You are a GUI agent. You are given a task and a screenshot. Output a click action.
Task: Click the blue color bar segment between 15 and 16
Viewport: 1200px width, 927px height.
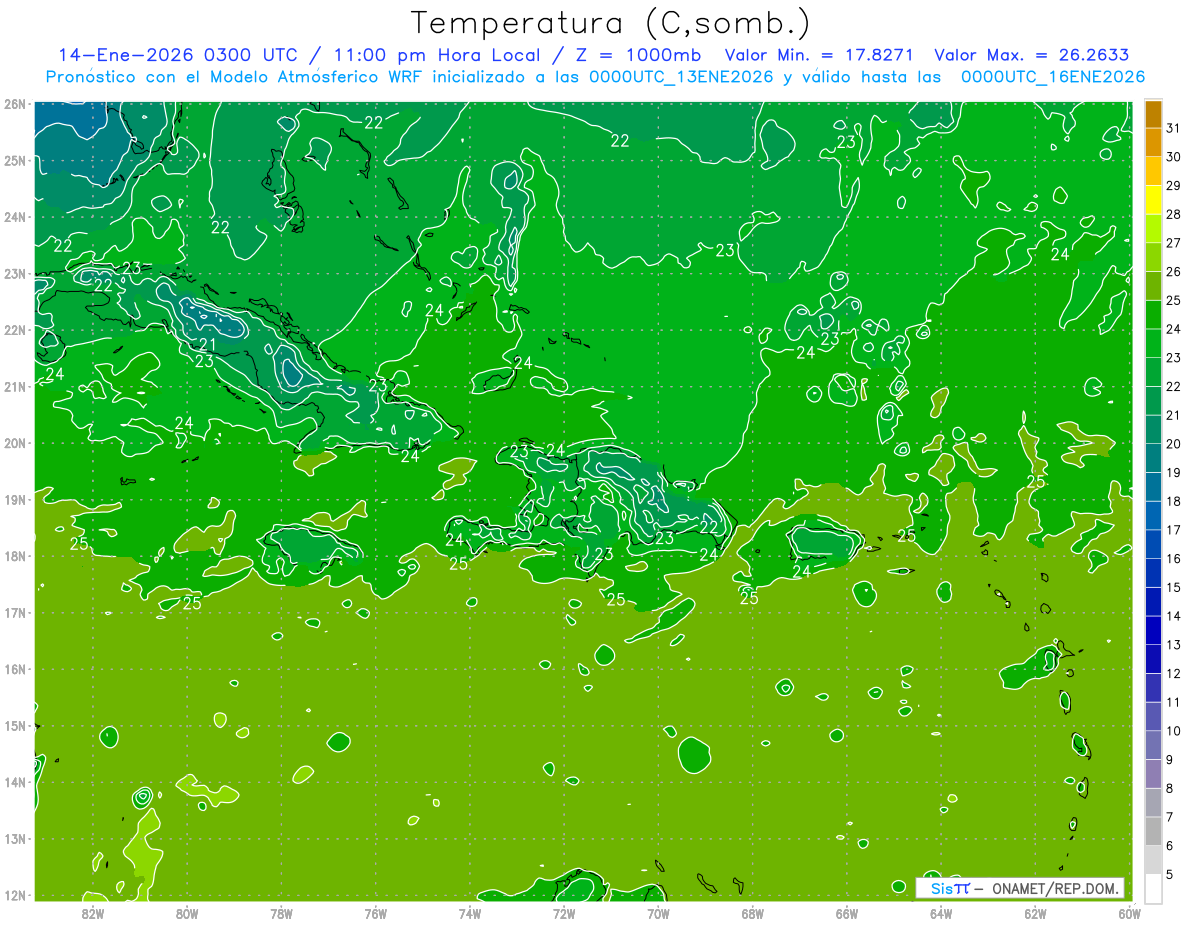[1154, 573]
